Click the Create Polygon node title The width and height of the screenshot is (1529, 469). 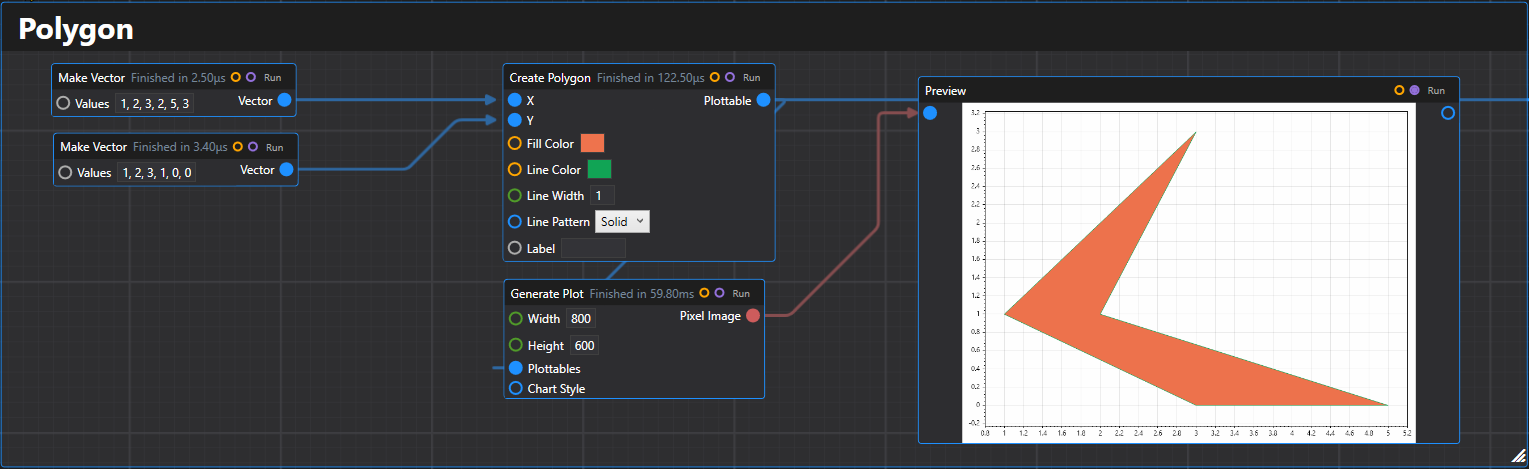[551, 77]
